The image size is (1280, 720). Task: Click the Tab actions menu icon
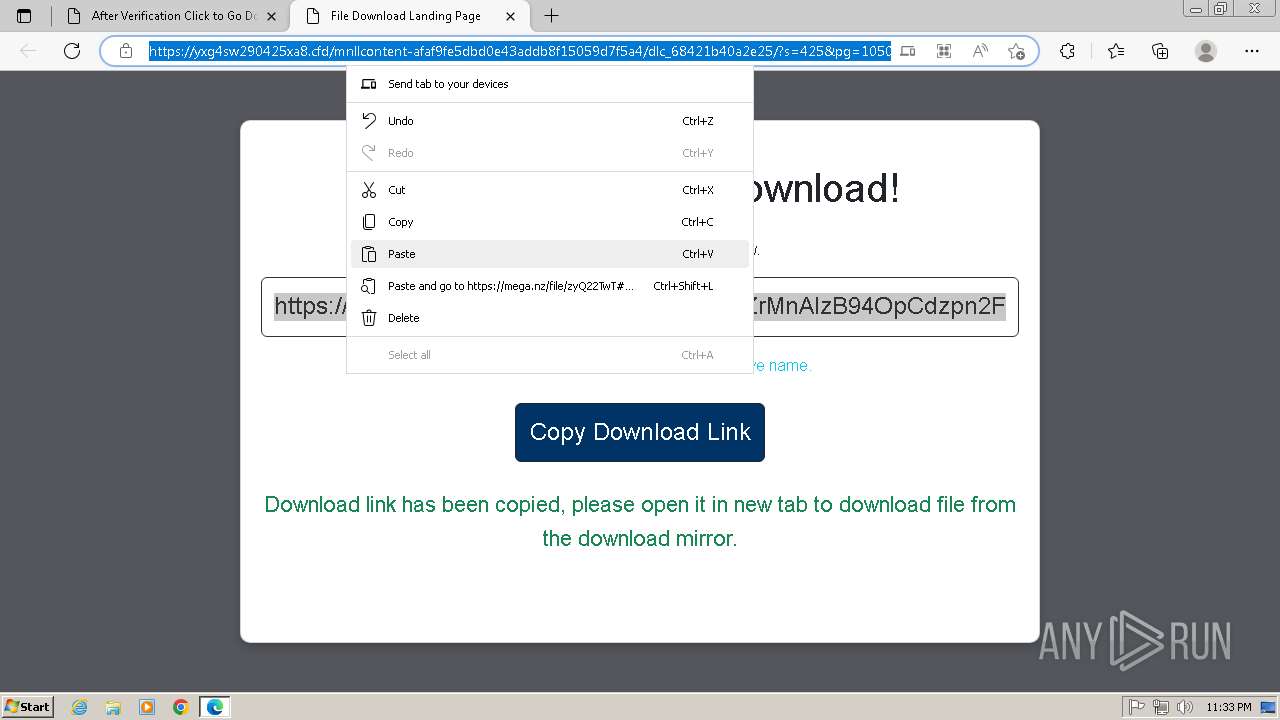pos(25,16)
